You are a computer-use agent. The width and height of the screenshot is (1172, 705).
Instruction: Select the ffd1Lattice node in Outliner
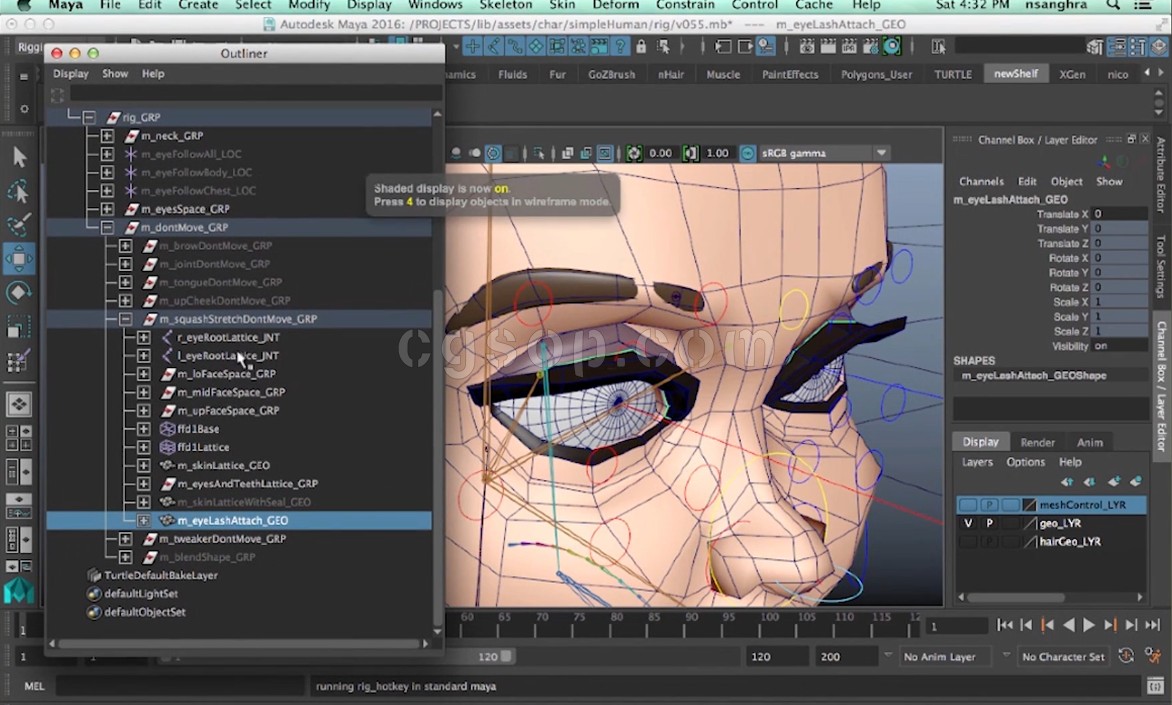click(x=202, y=447)
